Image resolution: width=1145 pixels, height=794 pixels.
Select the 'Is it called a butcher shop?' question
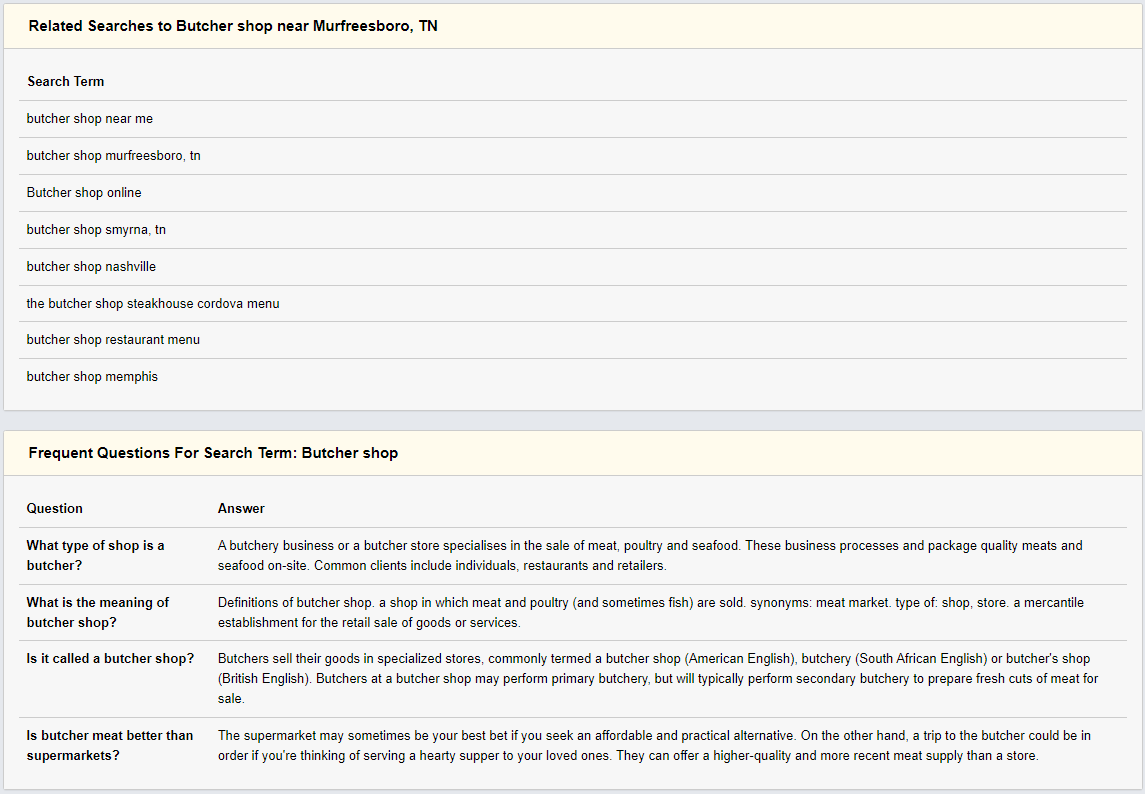(x=110, y=659)
